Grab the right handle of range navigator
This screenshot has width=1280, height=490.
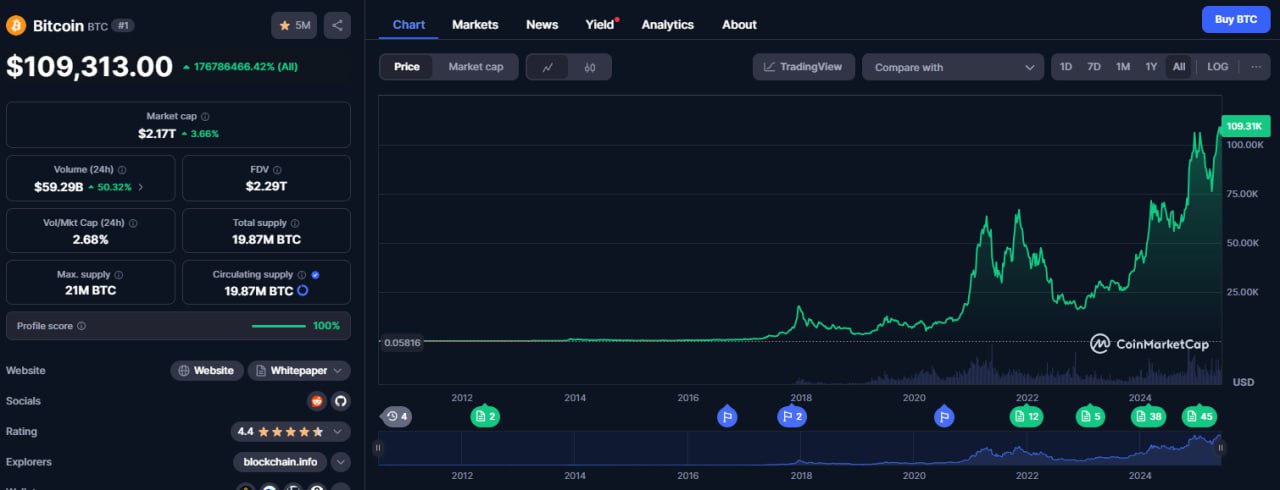(x=1220, y=448)
